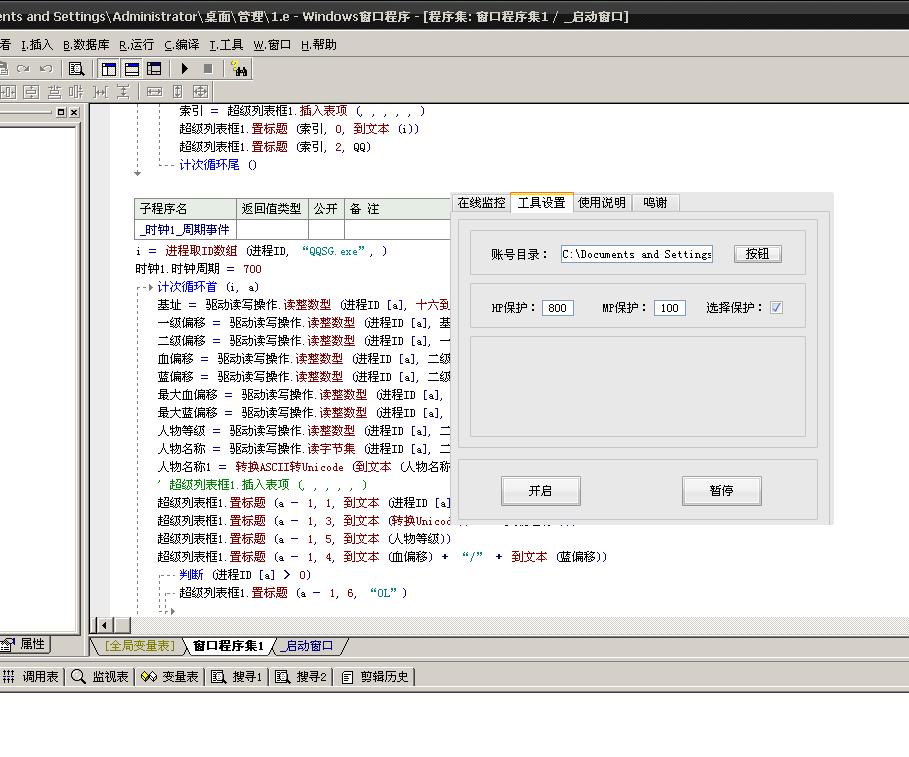Click the HP保护 input field
This screenshot has width=909, height=757.
(x=557, y=308)
